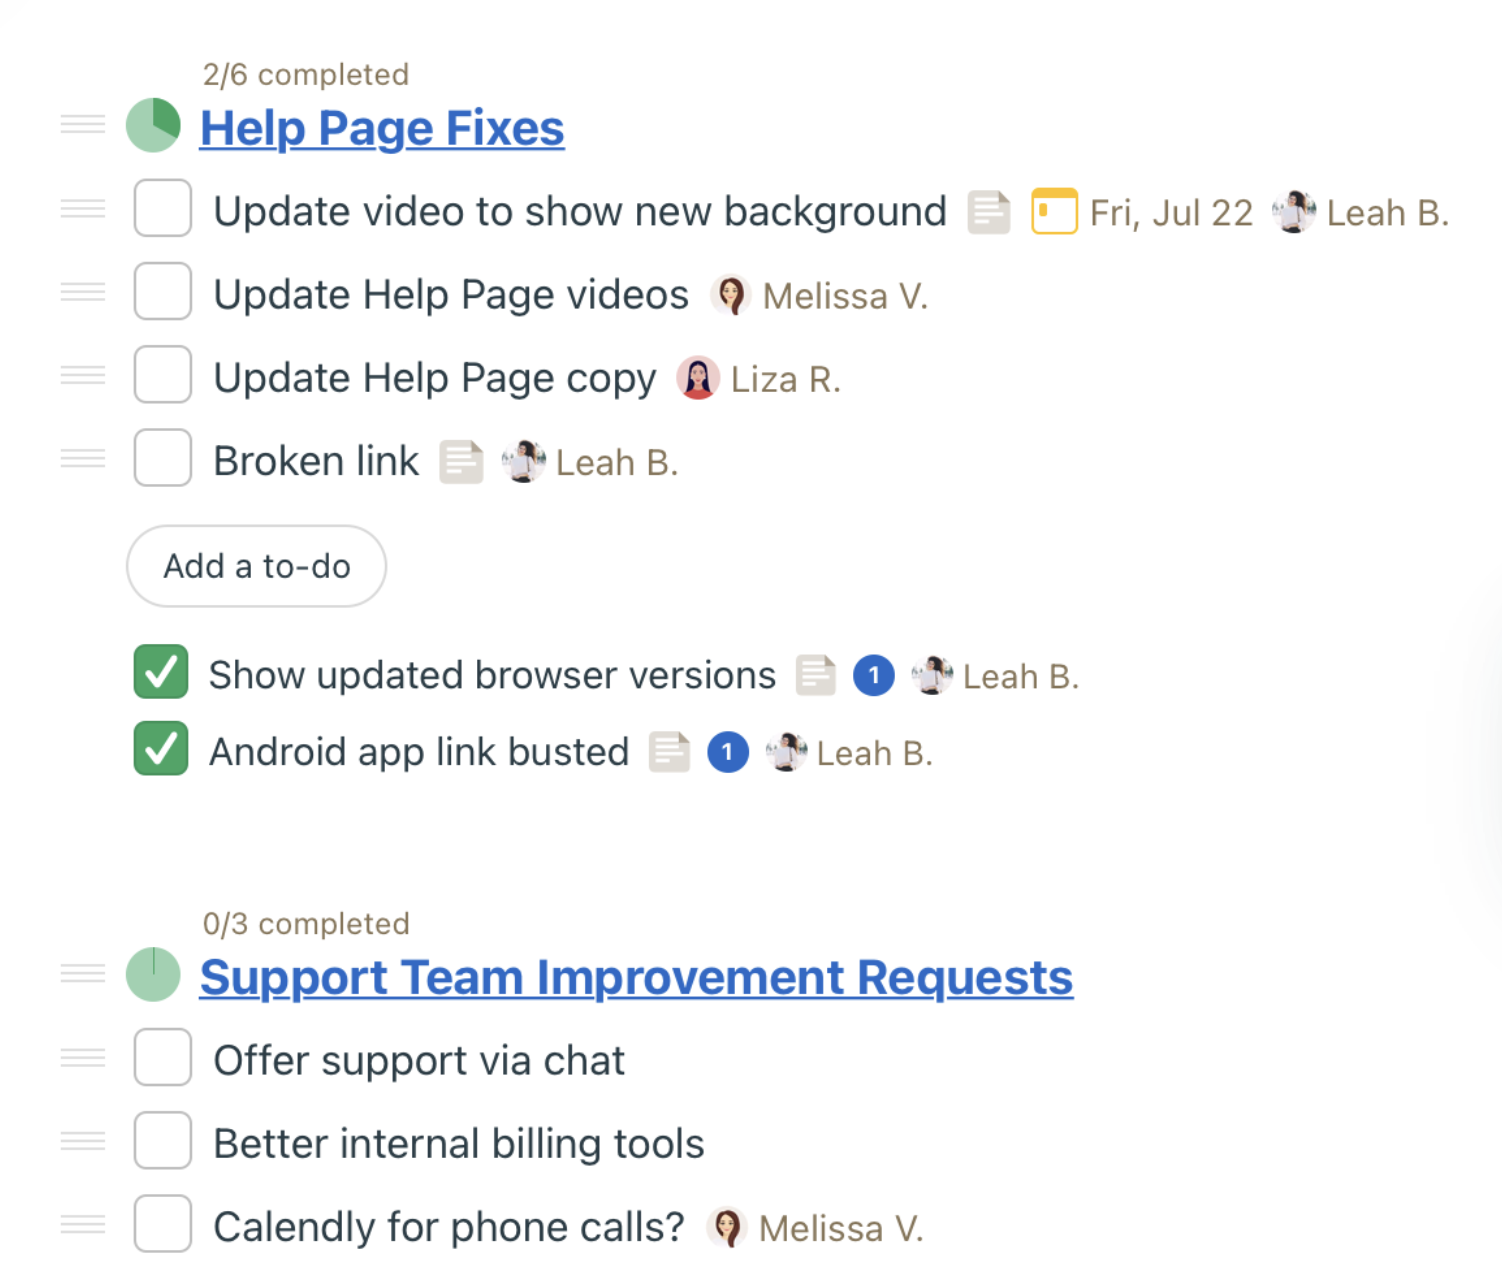Click the Help Page Fixes progress pie
Image resolution: width=1502 pixels, height=1288 pixels.
pos(153,125)
